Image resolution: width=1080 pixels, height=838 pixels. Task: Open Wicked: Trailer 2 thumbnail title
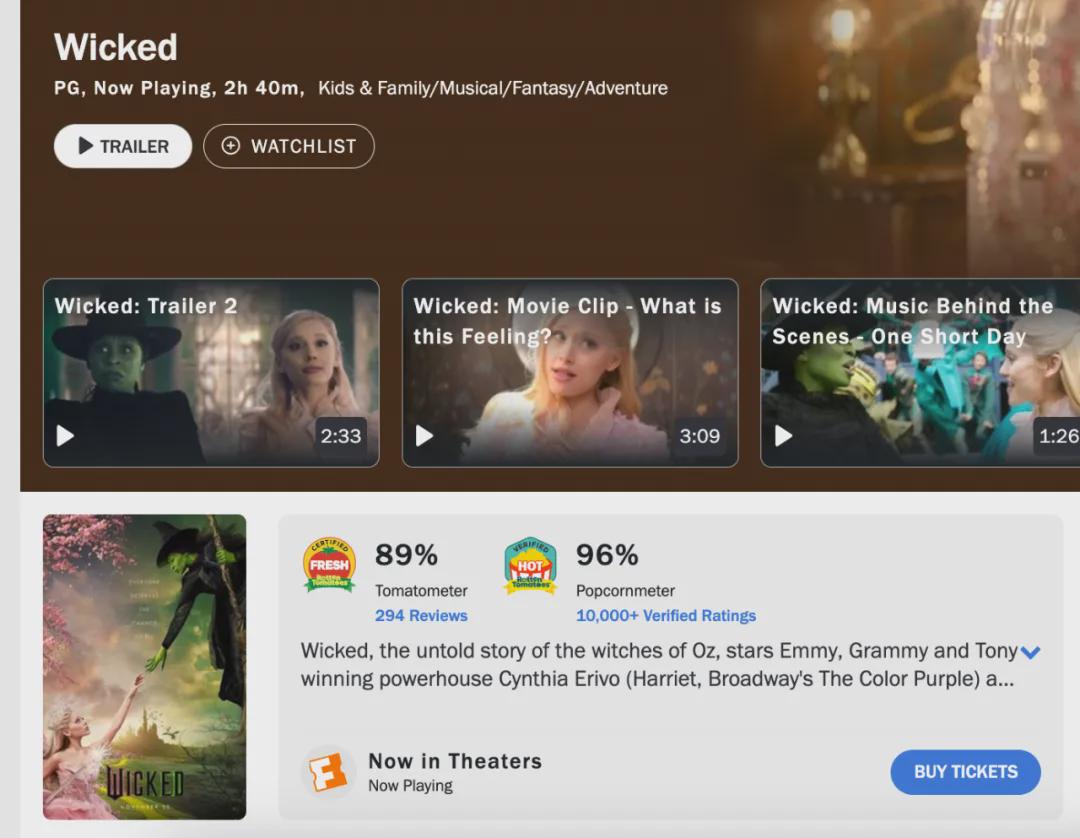click(146, 306)
